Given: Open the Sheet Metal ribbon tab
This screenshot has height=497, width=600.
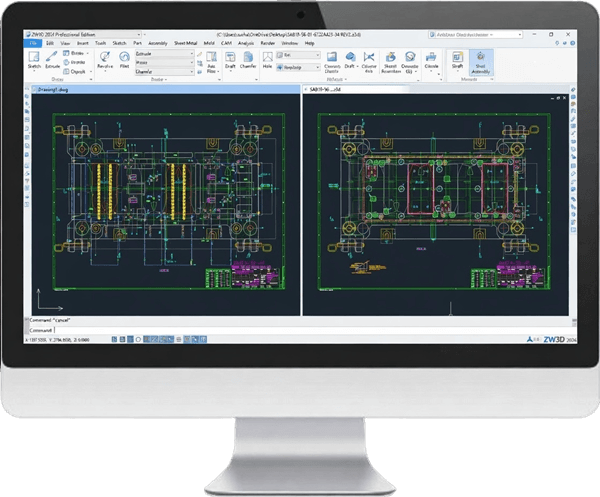Looking at the screenshot, I should pos(187,44).
